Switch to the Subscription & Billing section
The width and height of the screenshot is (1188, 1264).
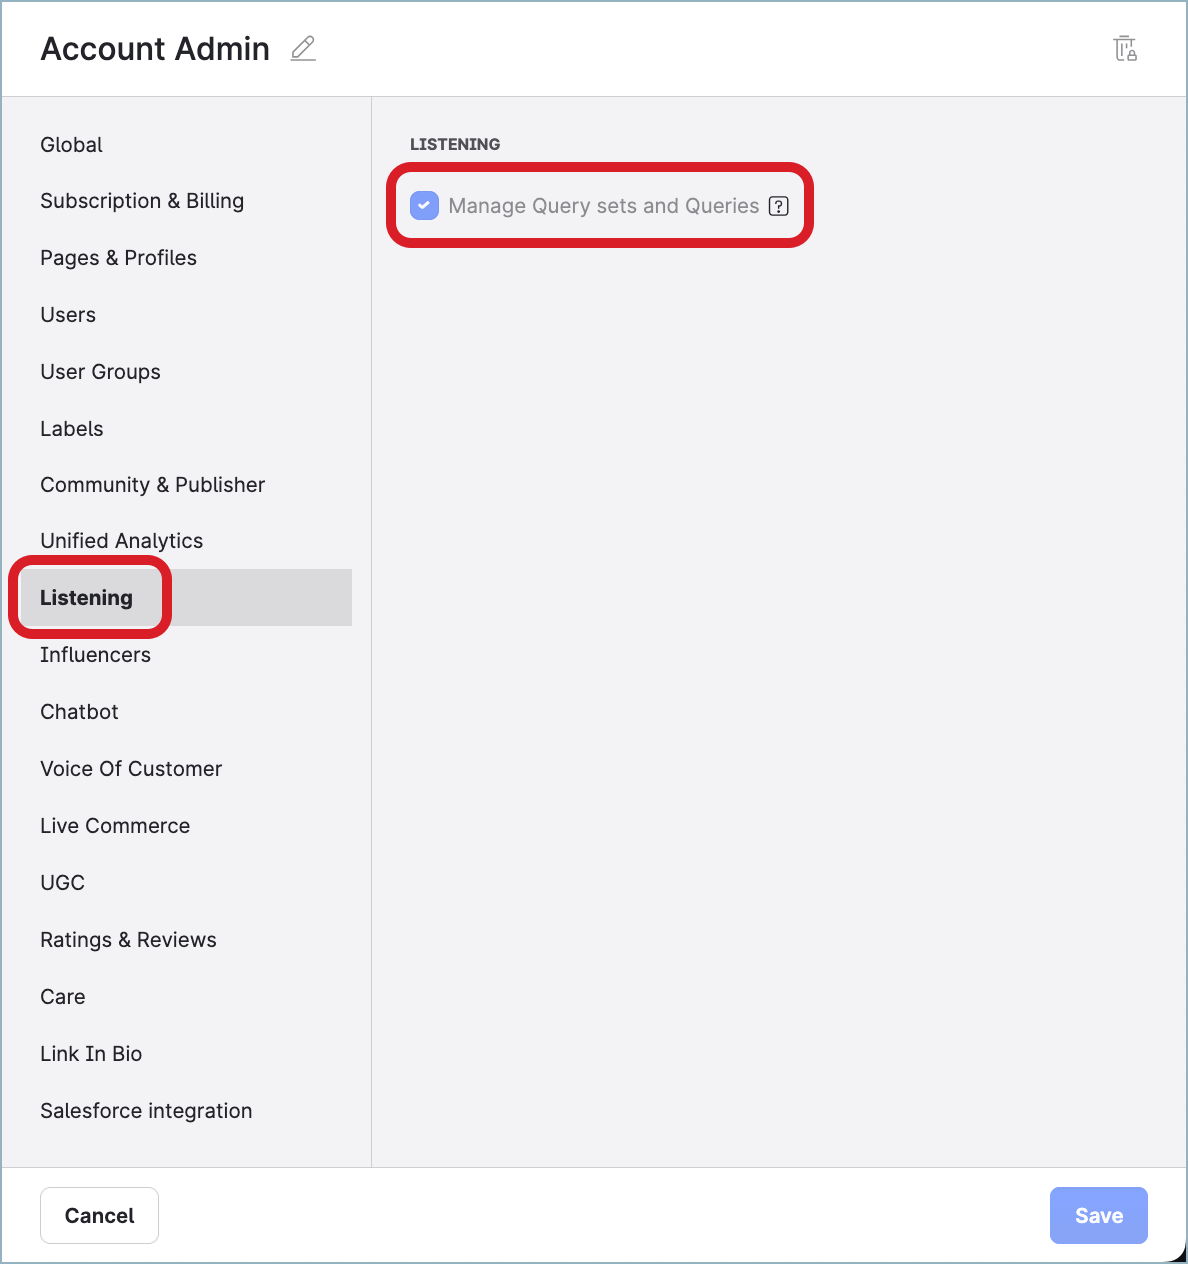pos(142,200)
